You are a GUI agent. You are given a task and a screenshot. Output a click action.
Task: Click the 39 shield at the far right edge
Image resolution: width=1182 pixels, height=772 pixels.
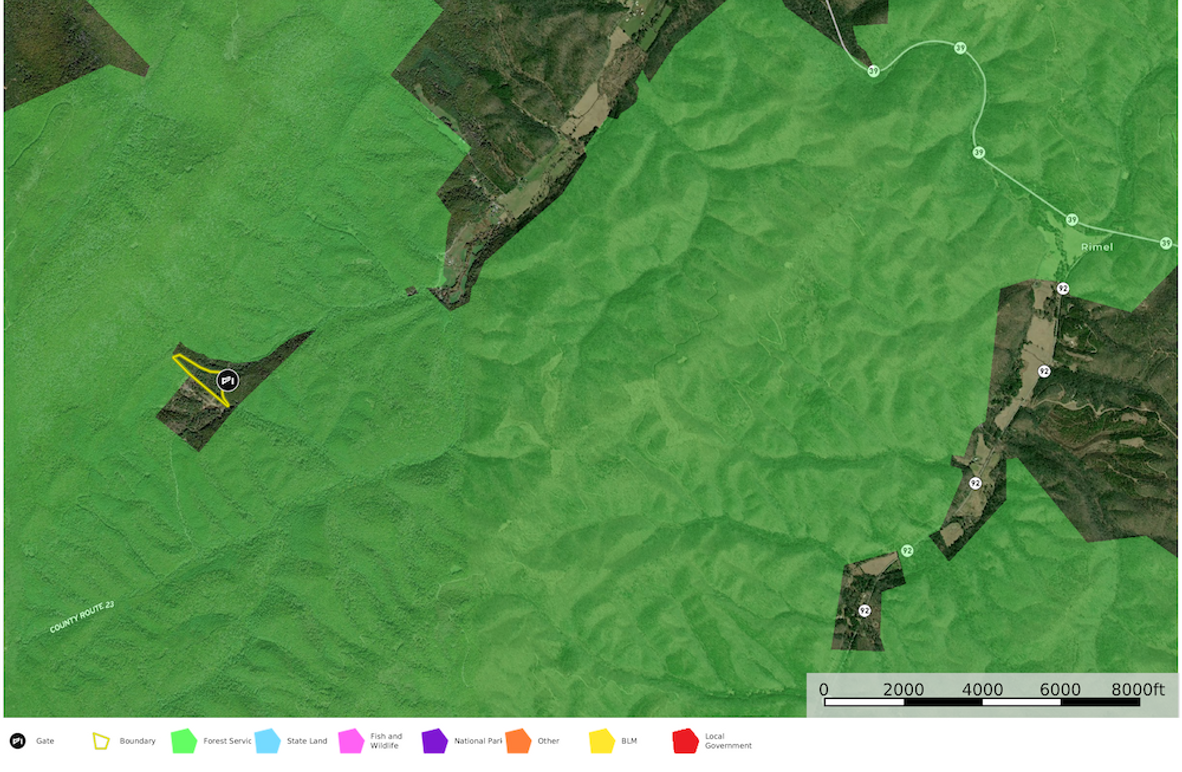point(1166,242)
